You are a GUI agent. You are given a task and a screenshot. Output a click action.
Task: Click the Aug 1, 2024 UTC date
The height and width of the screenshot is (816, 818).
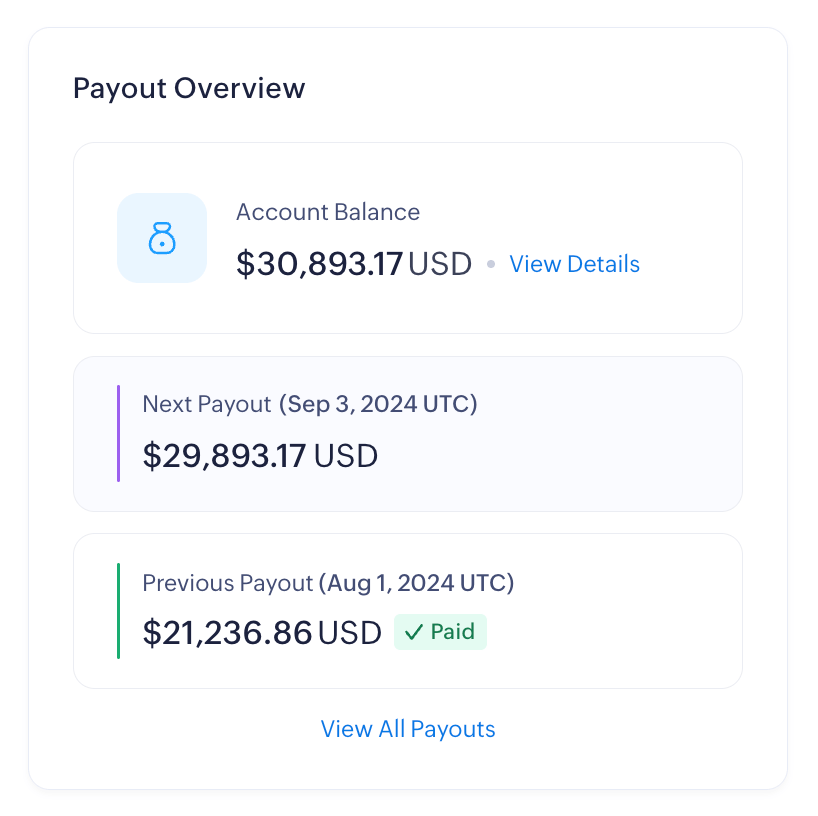pyautogui.click(x=416, y=583)
